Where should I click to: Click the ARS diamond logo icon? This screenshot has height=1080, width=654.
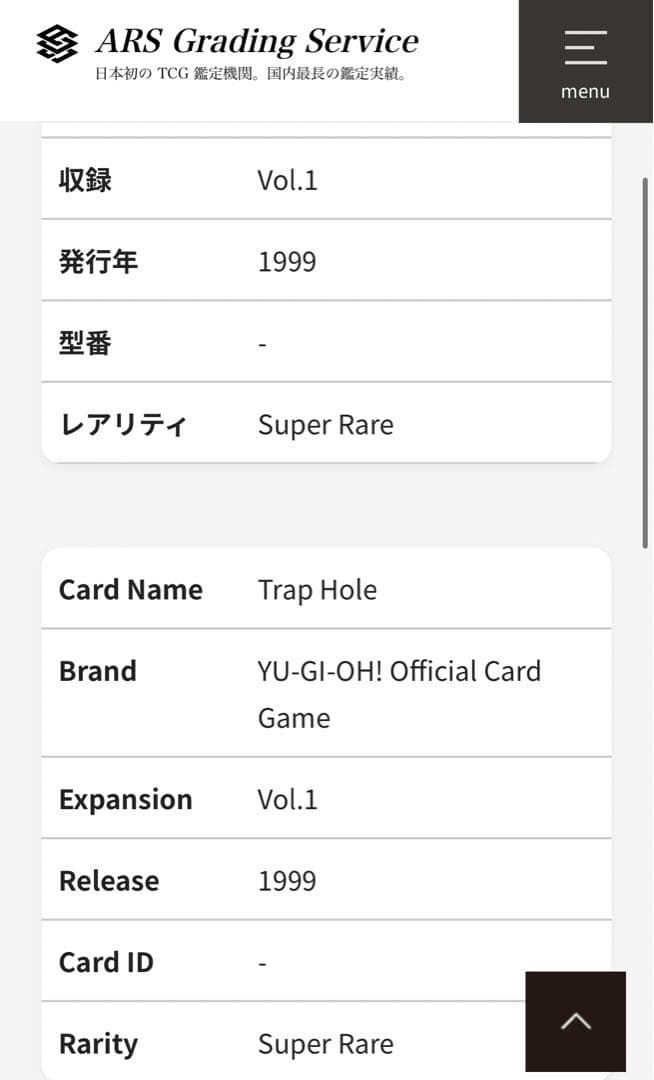57,43
